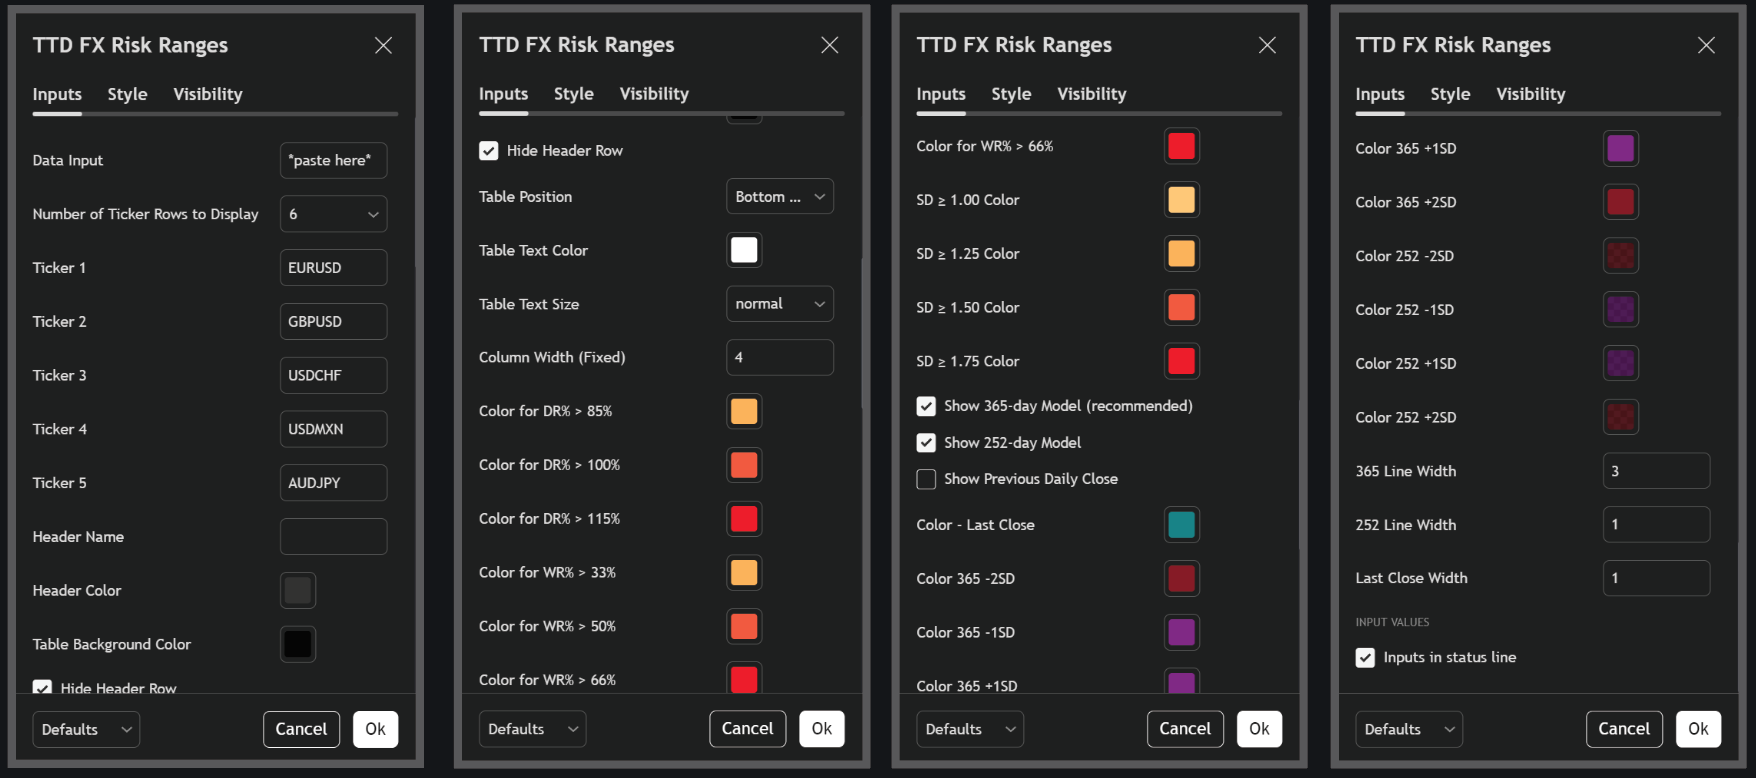The height and width of the screenshot is (778, 1756).
Task: Click Cancel in second dialog
Action: click(747, 729)
